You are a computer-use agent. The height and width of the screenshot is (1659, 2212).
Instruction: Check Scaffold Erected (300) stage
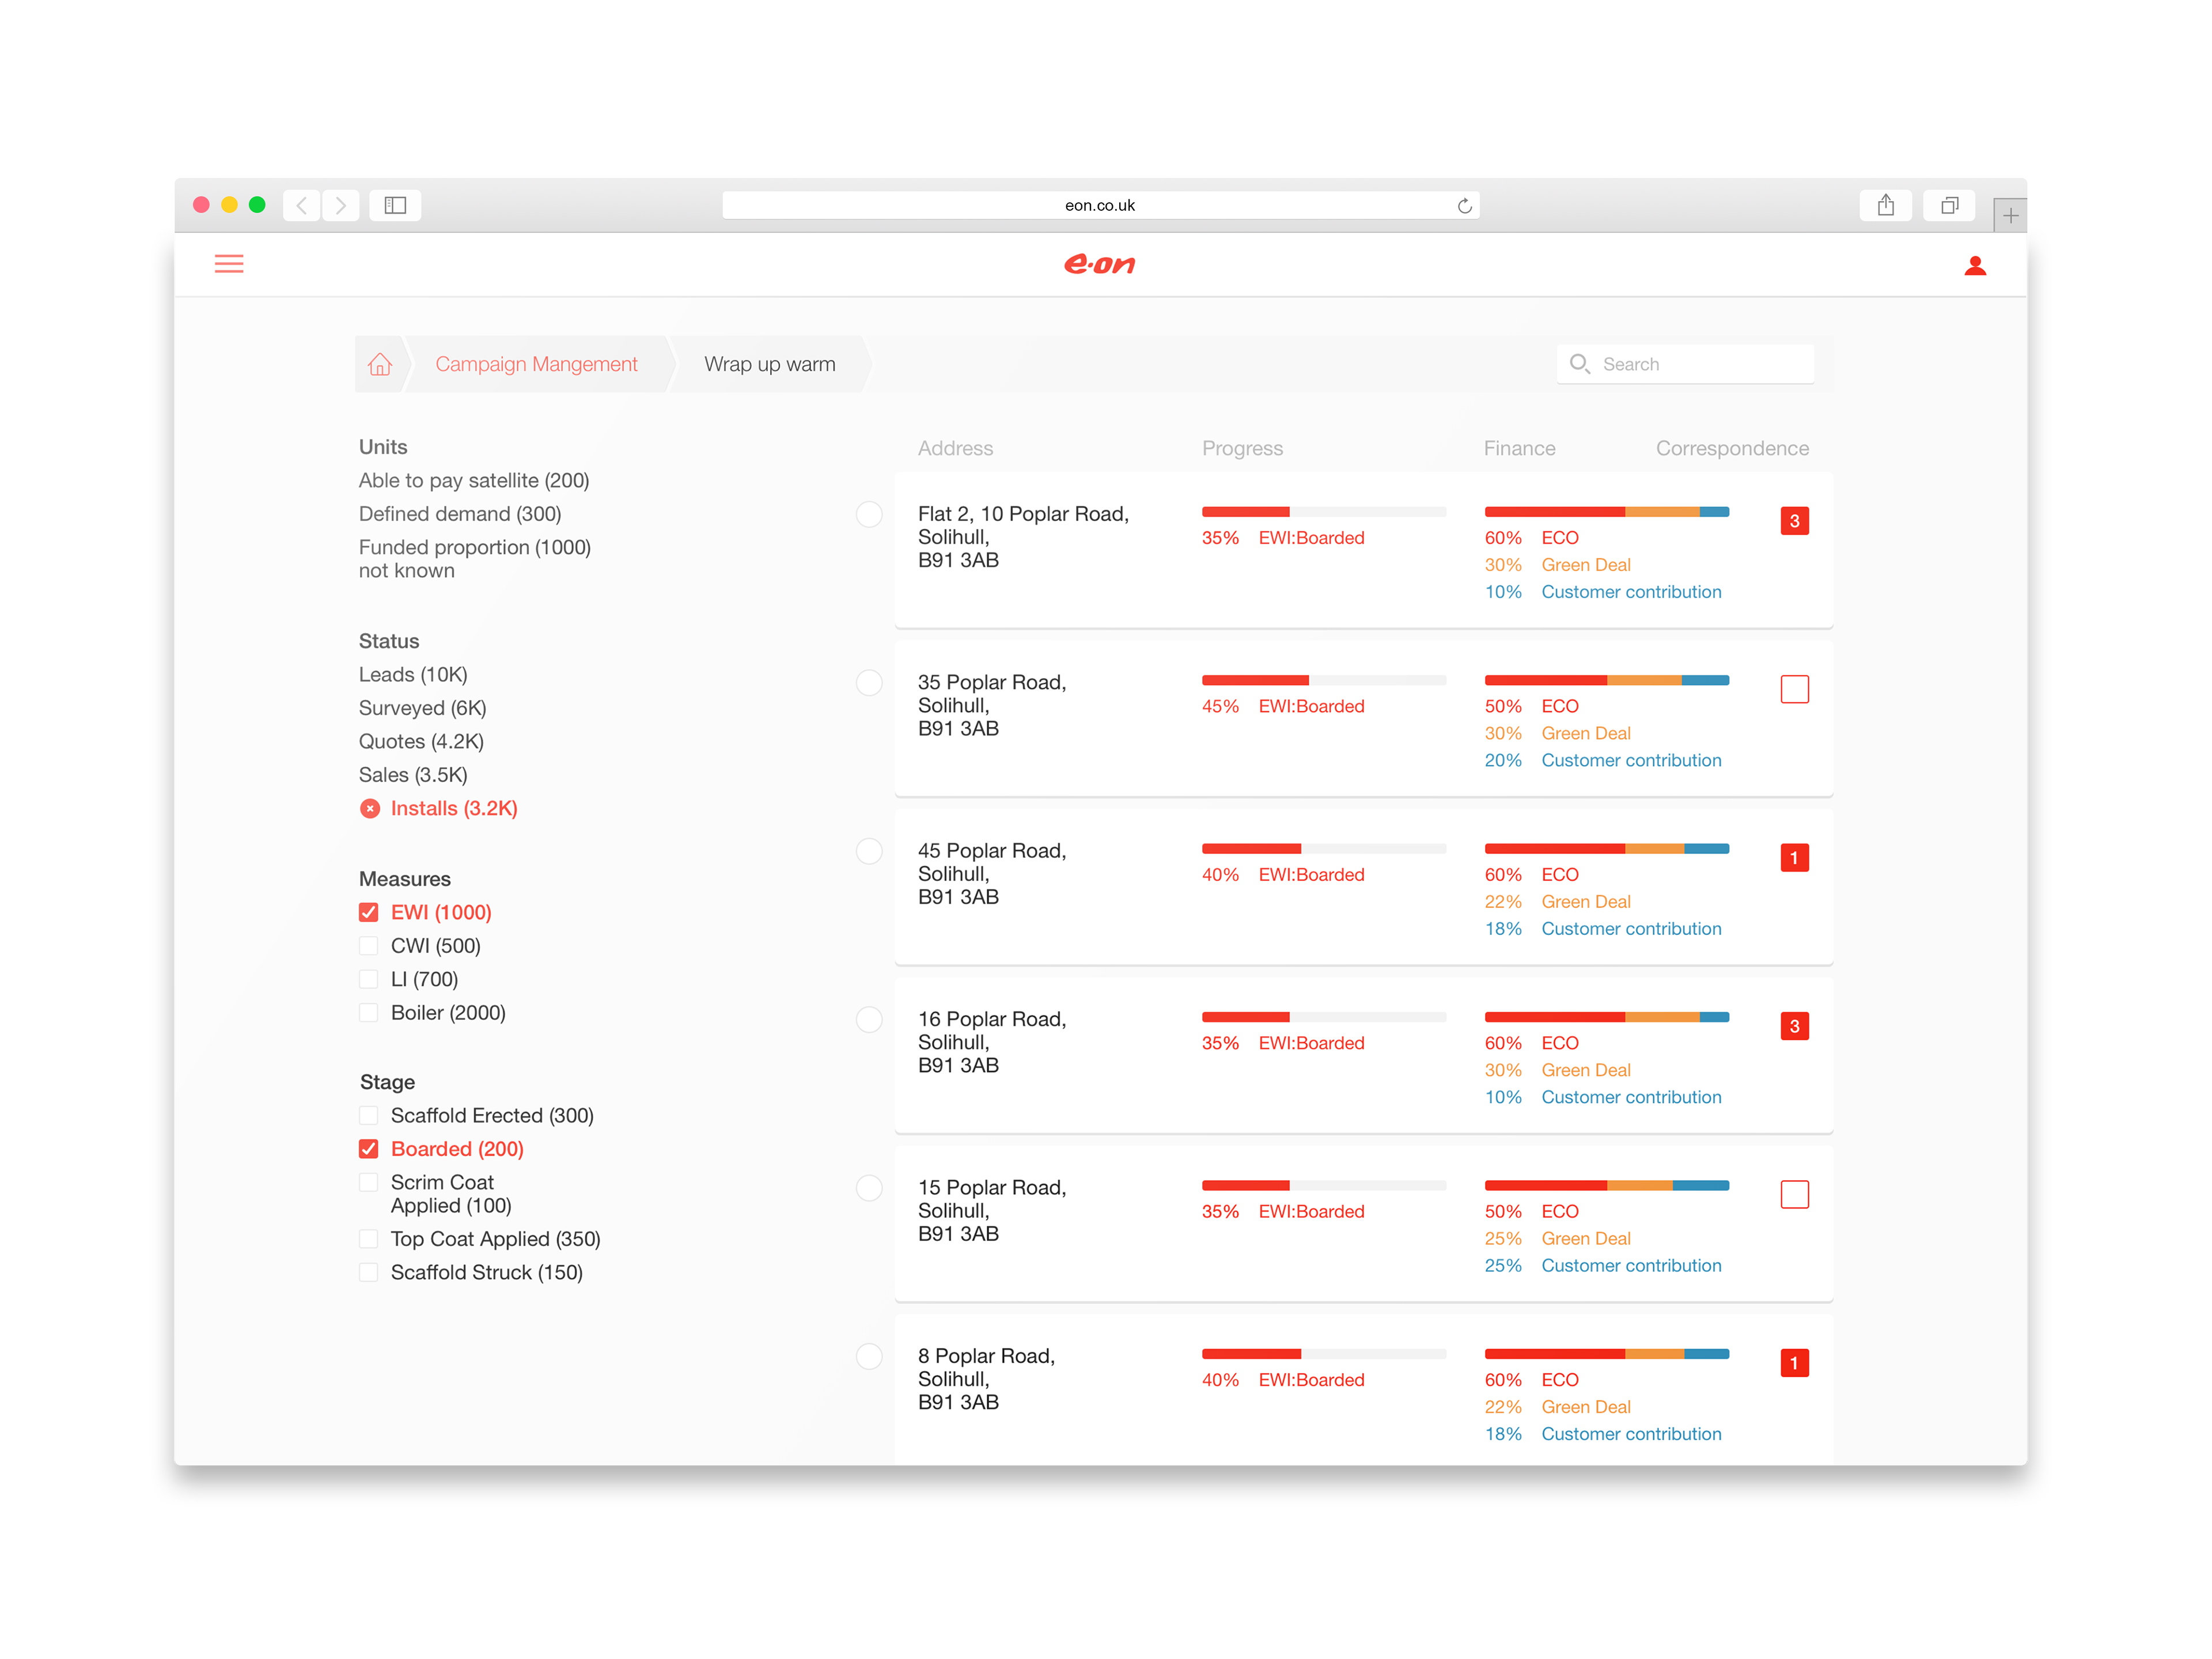[369, 1116]
